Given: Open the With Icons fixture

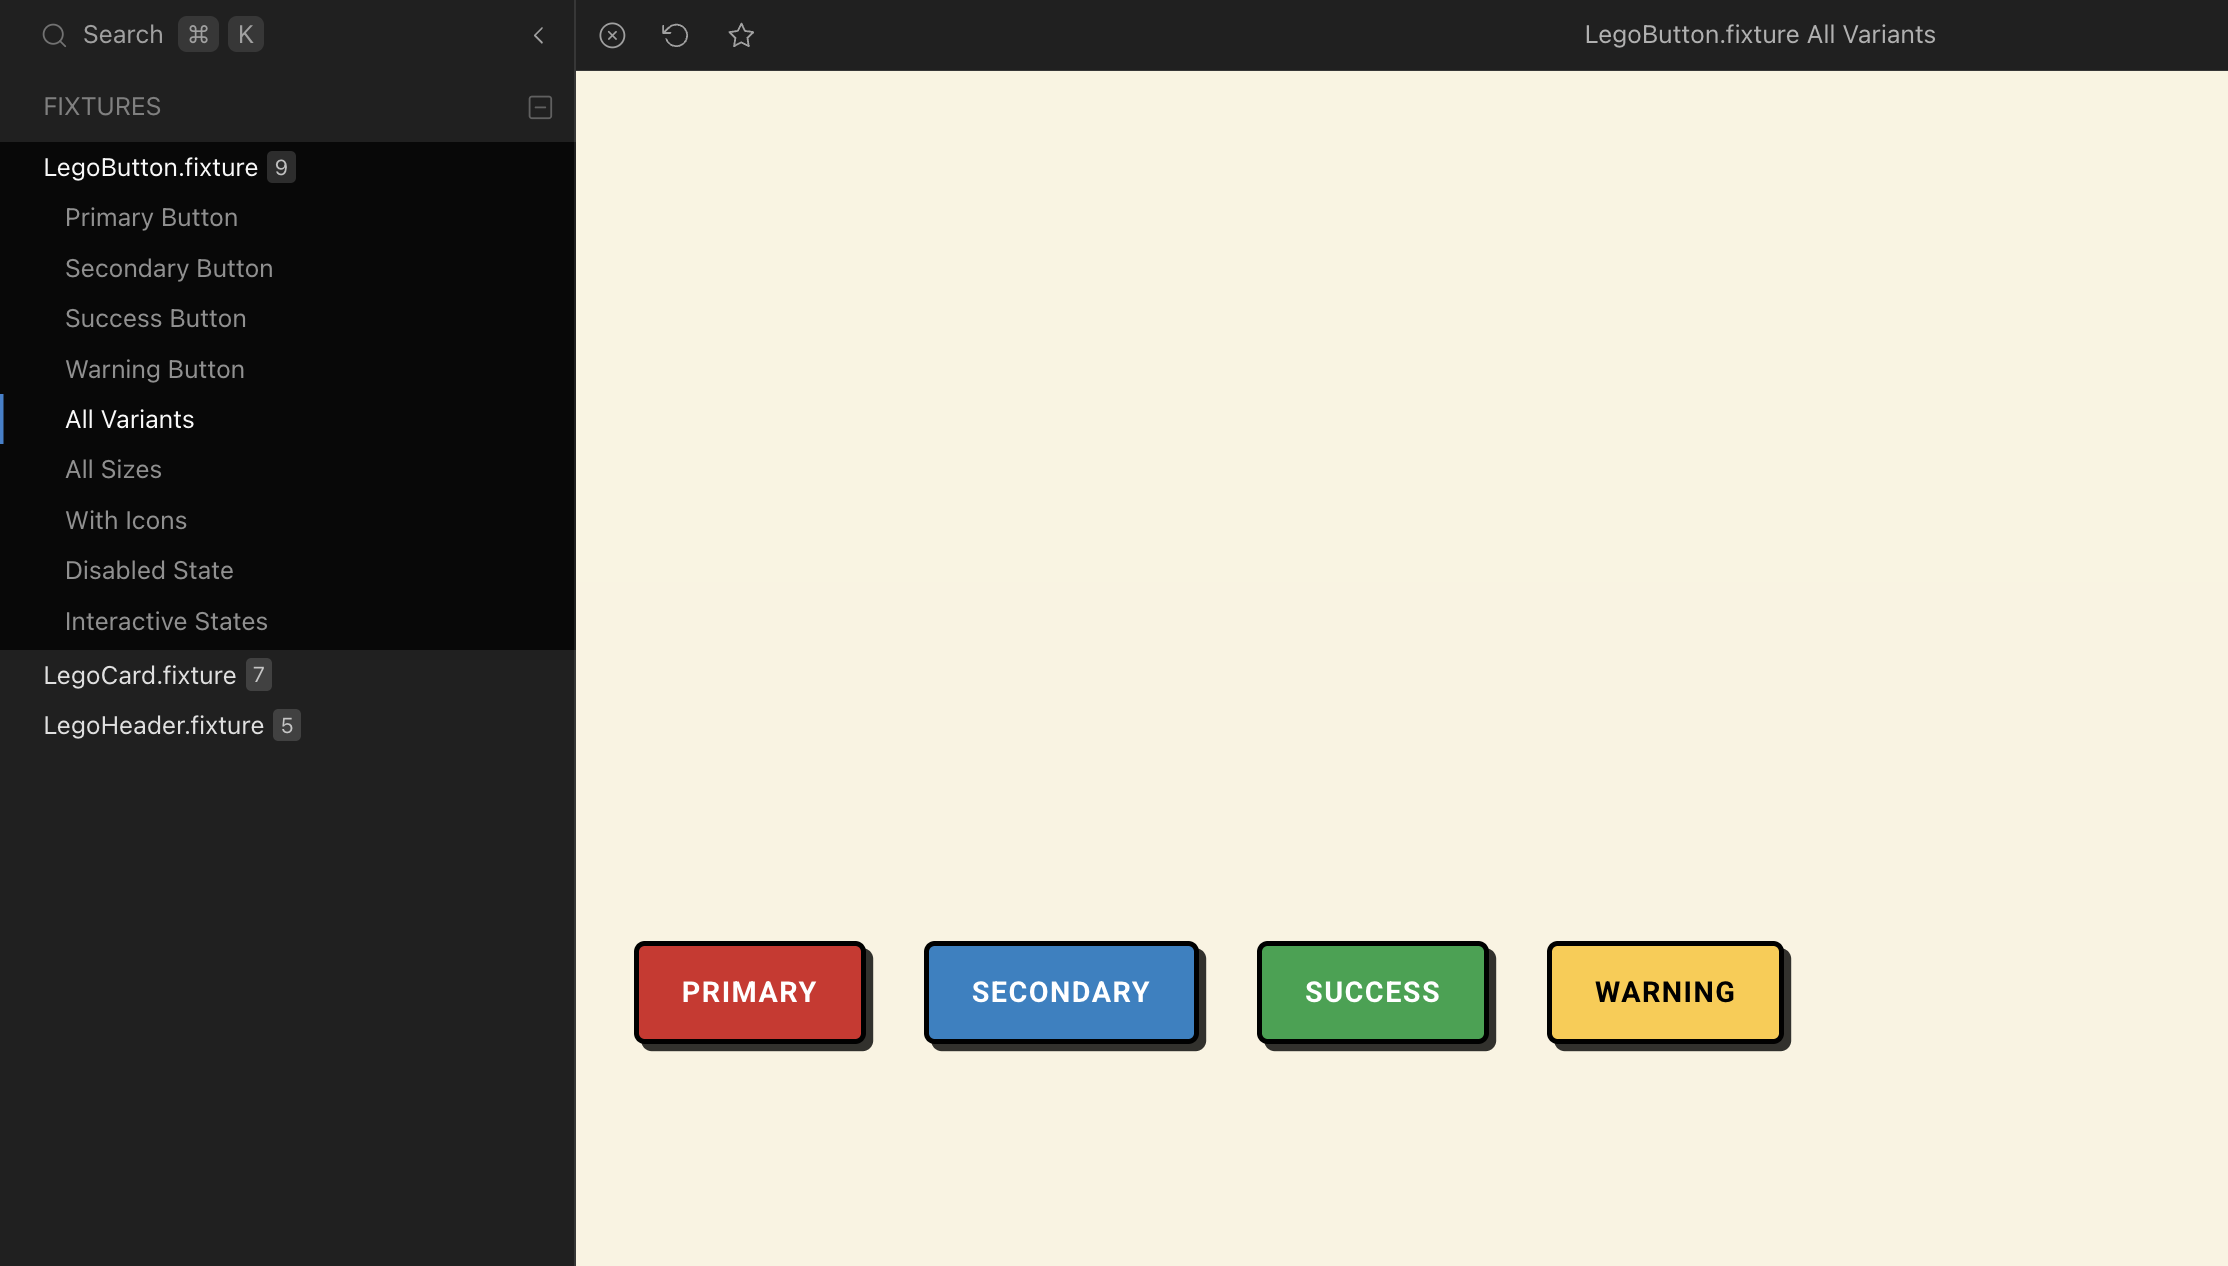Looking at the screenshot, I should 126,520.
